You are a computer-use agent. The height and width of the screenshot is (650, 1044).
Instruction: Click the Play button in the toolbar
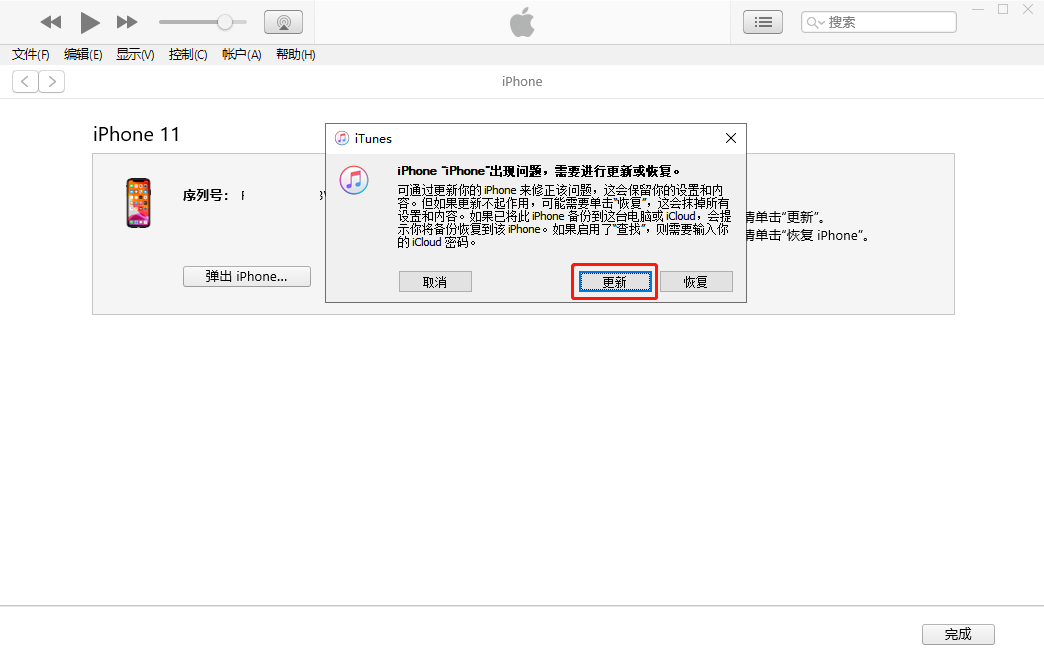coord(89,22)
